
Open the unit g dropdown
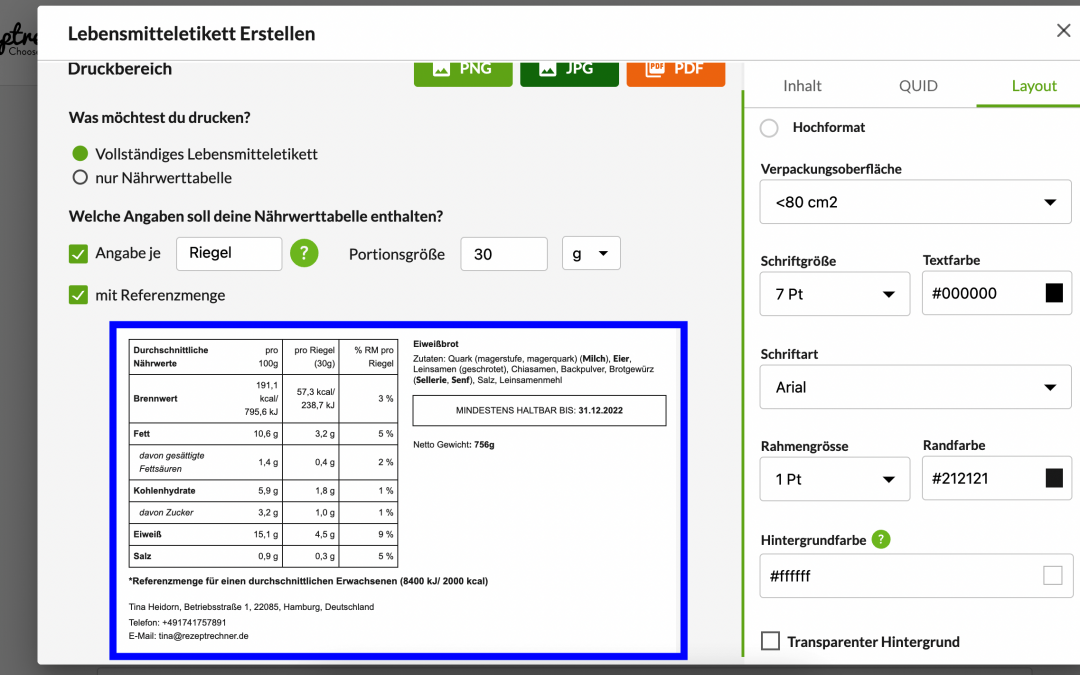[x=591, y=253]
